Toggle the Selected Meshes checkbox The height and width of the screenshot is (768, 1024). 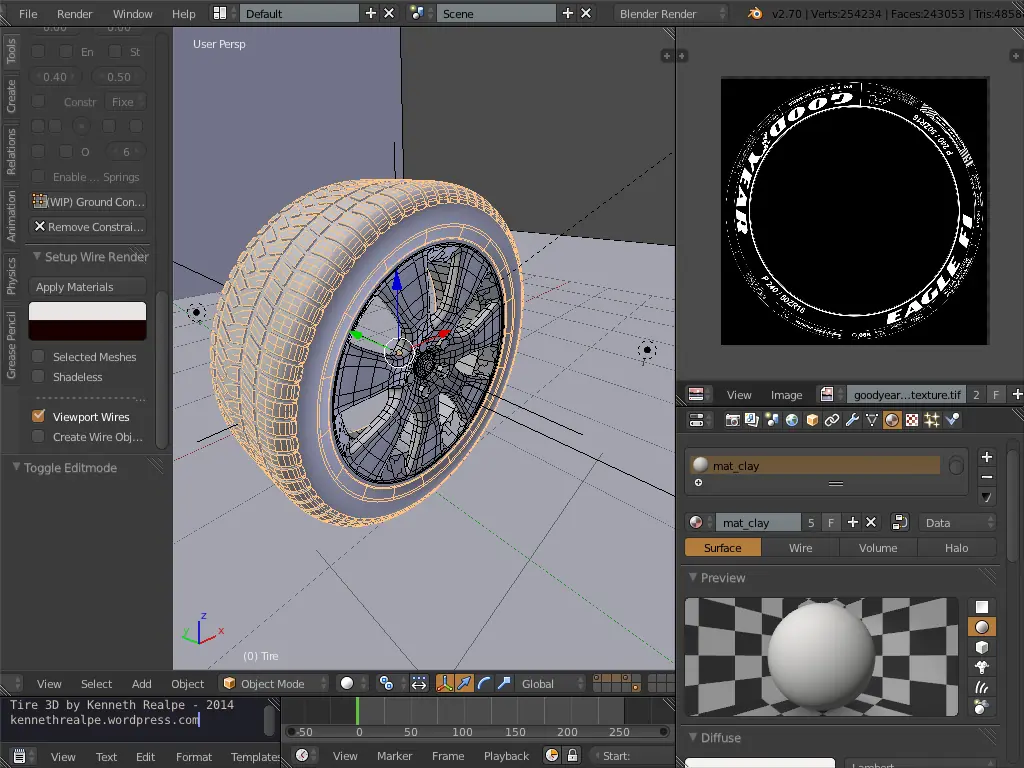[39, 357]
